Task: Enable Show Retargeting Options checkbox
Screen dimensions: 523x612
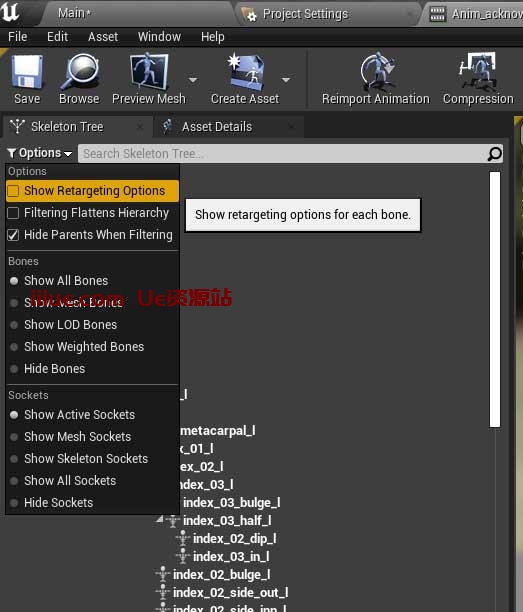Action: pyautogui.click(x=13, y=191)
